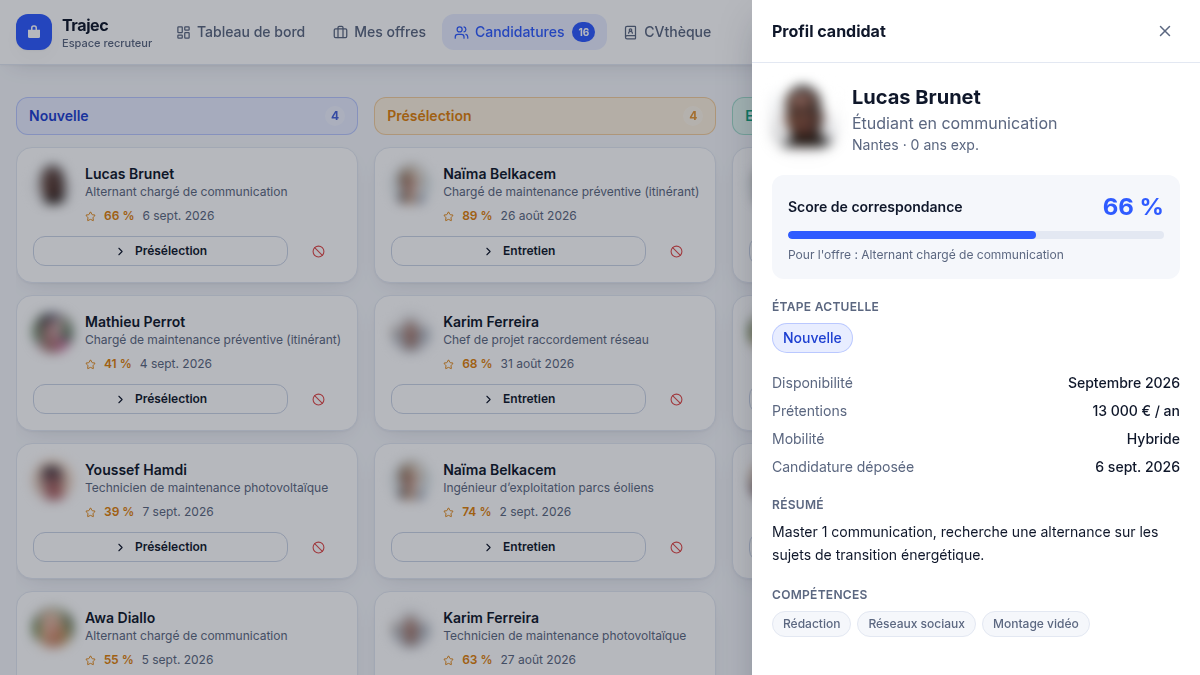The height and width of the screenshot is (675, 1200).
Task: Click star icon on Lucas Brunet card
Action: pyautogui.click(x=91, y=216)
